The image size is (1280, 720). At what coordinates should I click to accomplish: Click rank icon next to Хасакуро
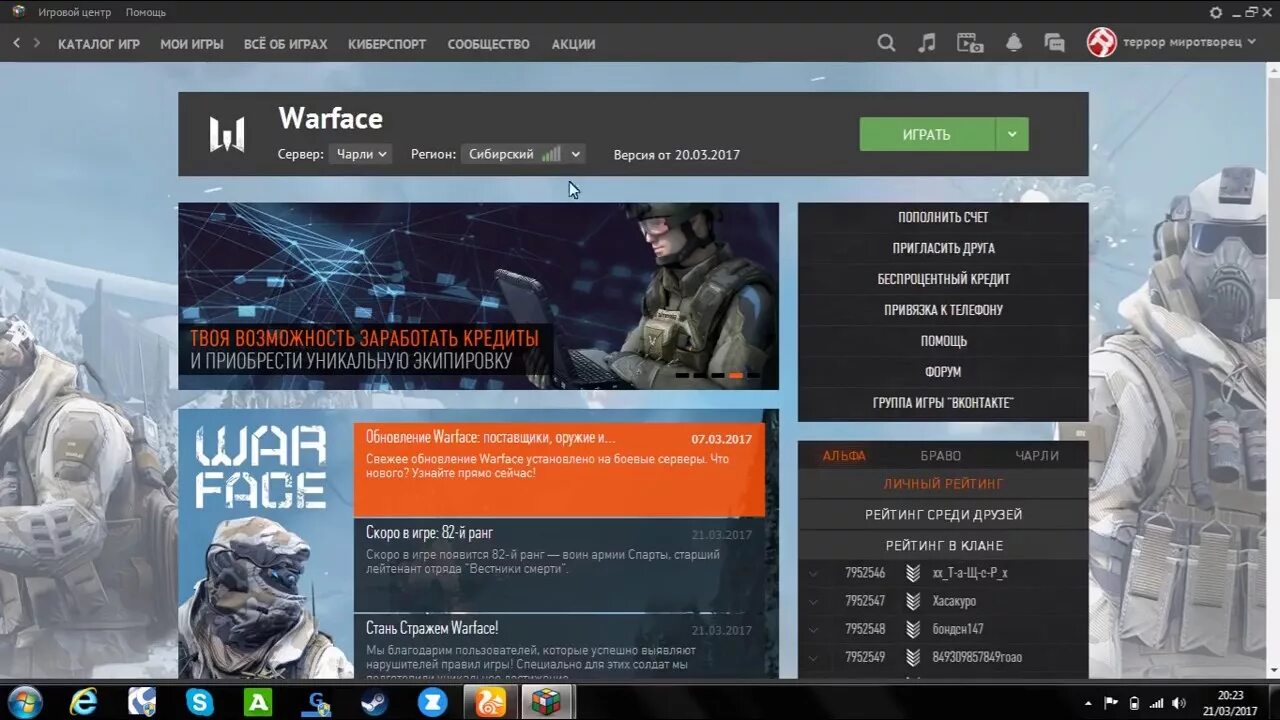click(912, 601)
